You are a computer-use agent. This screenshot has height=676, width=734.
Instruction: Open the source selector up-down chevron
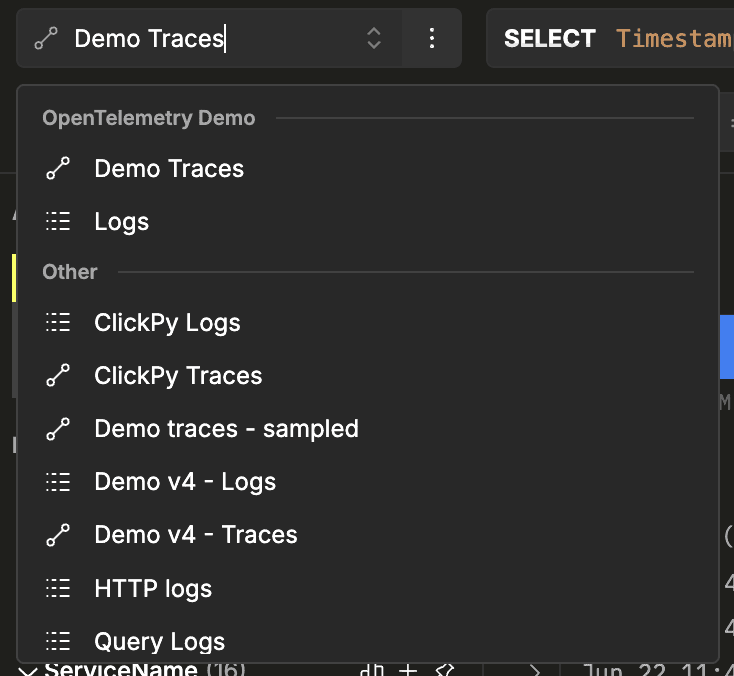tap(374, 38)
